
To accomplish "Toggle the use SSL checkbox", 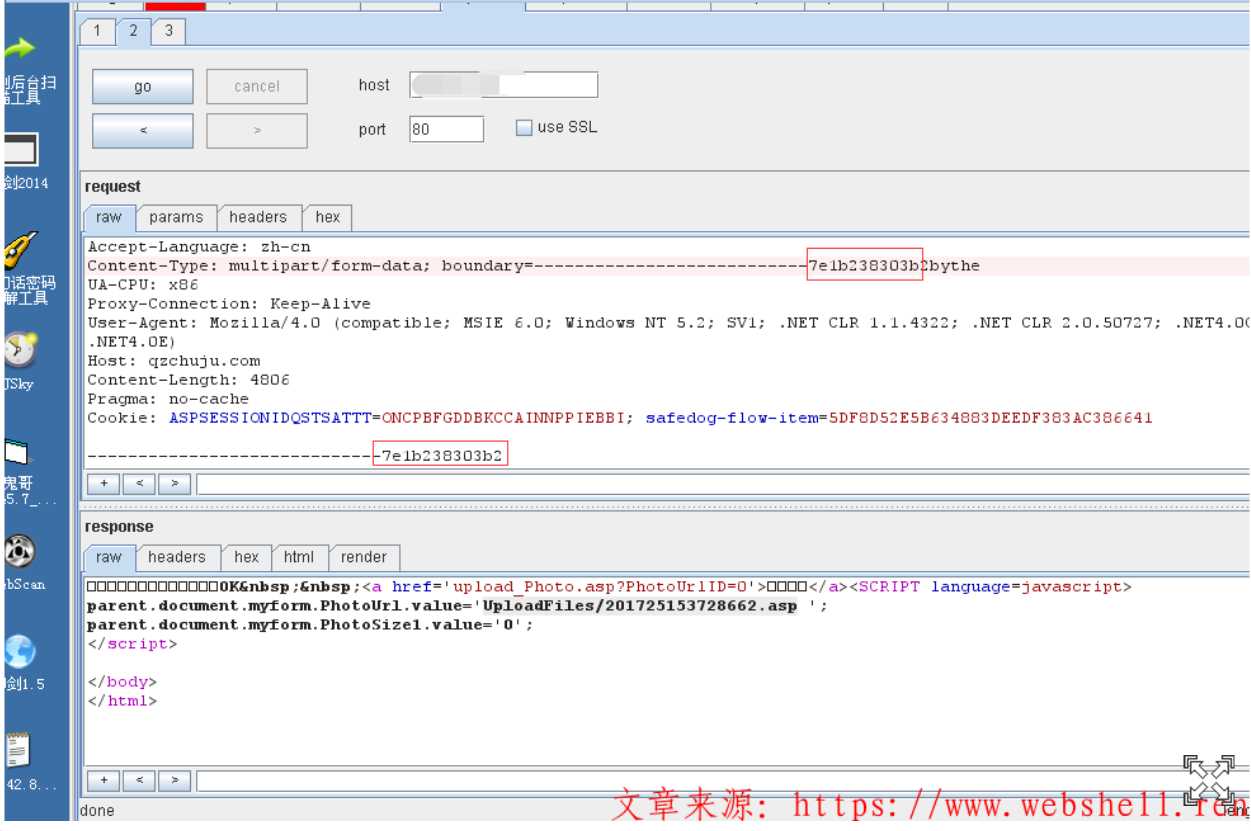I will [524, 128].
